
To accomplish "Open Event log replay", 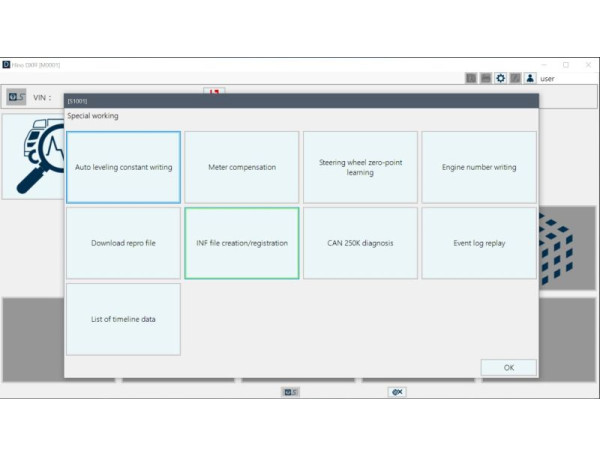I will (x=479, y=243).
